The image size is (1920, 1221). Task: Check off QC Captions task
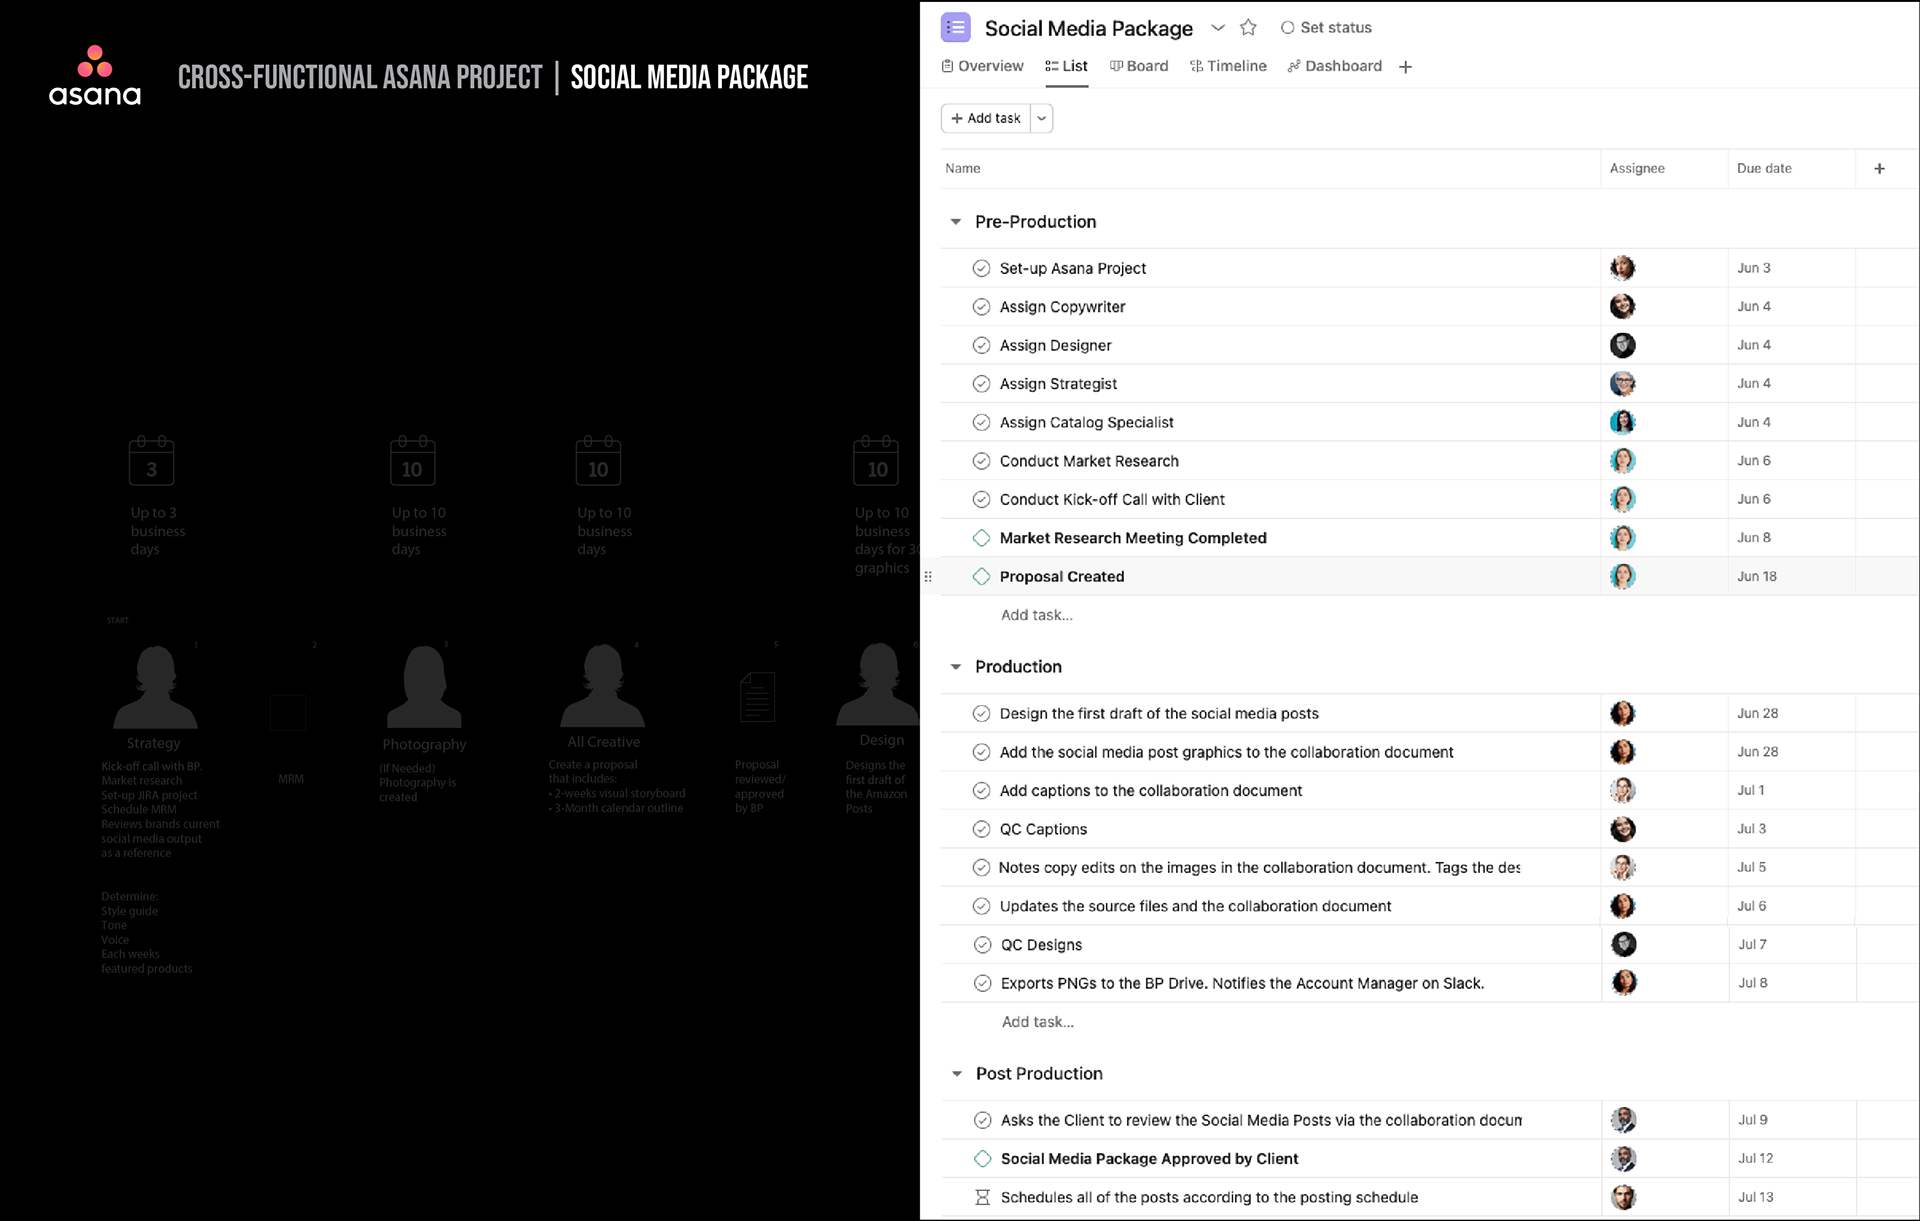(981, 829)
